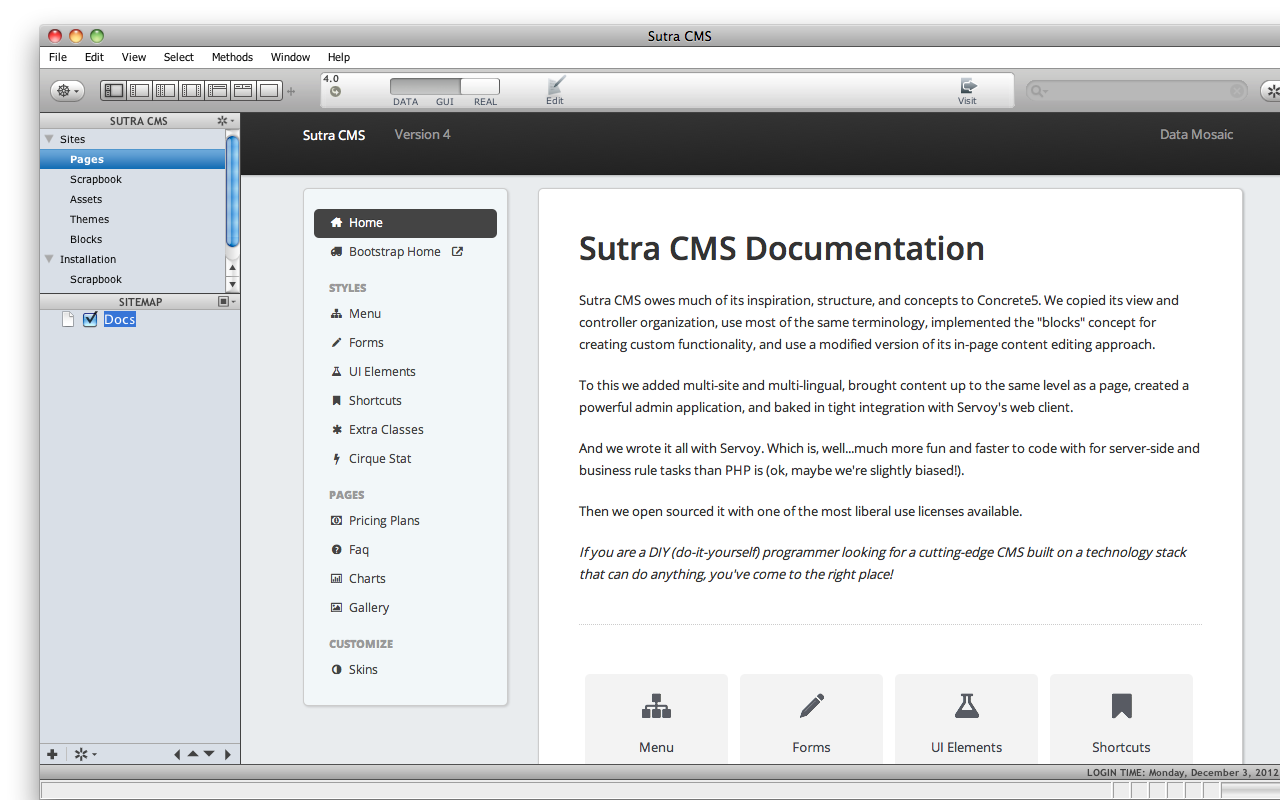Viewport: 1280px width, 800px height.
Task: Open the SUTRA CMS panel gear dropdown
Action: tap(226, 121)
